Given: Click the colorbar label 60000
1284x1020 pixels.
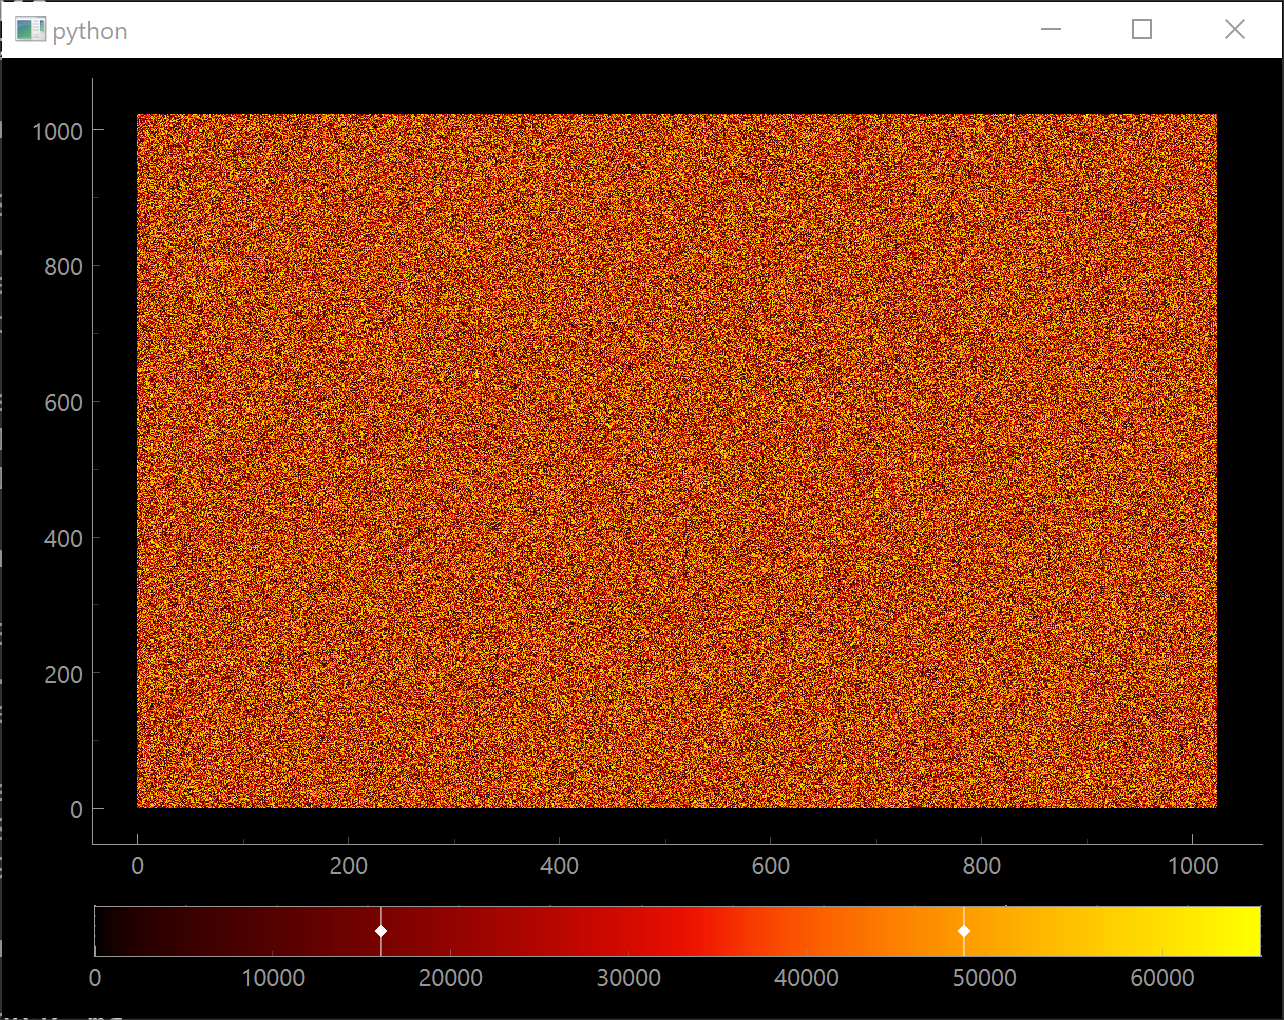Looking at the screenshot, I should (x=1163, y=978).
